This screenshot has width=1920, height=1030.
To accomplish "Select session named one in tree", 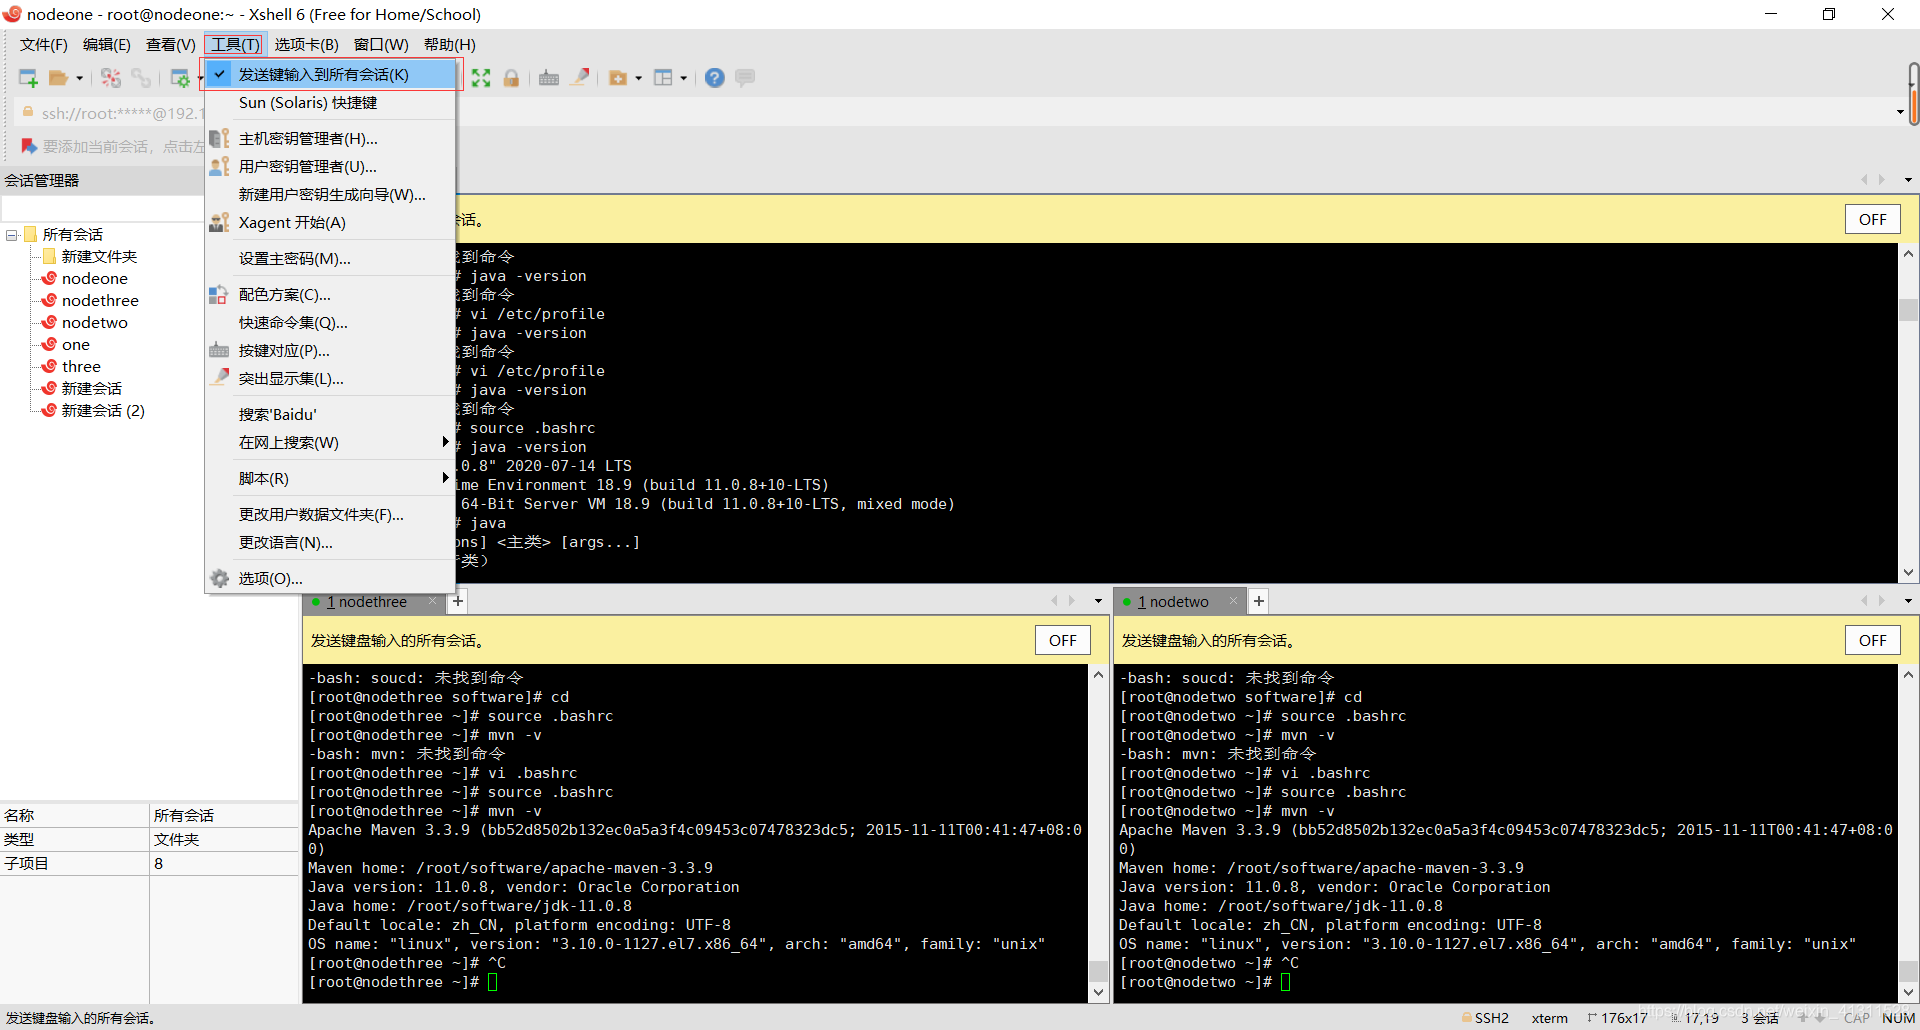I will (76, 345).
